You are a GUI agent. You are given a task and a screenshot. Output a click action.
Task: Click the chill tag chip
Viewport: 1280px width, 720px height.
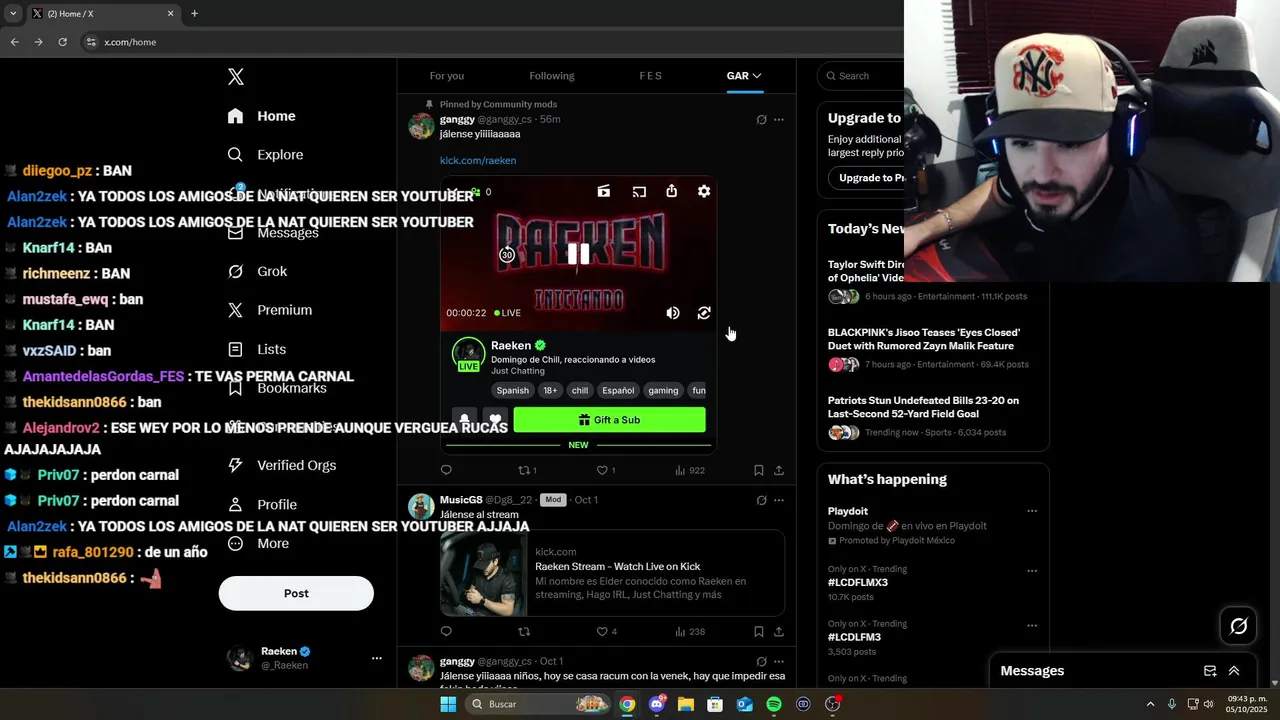point(580,391)
